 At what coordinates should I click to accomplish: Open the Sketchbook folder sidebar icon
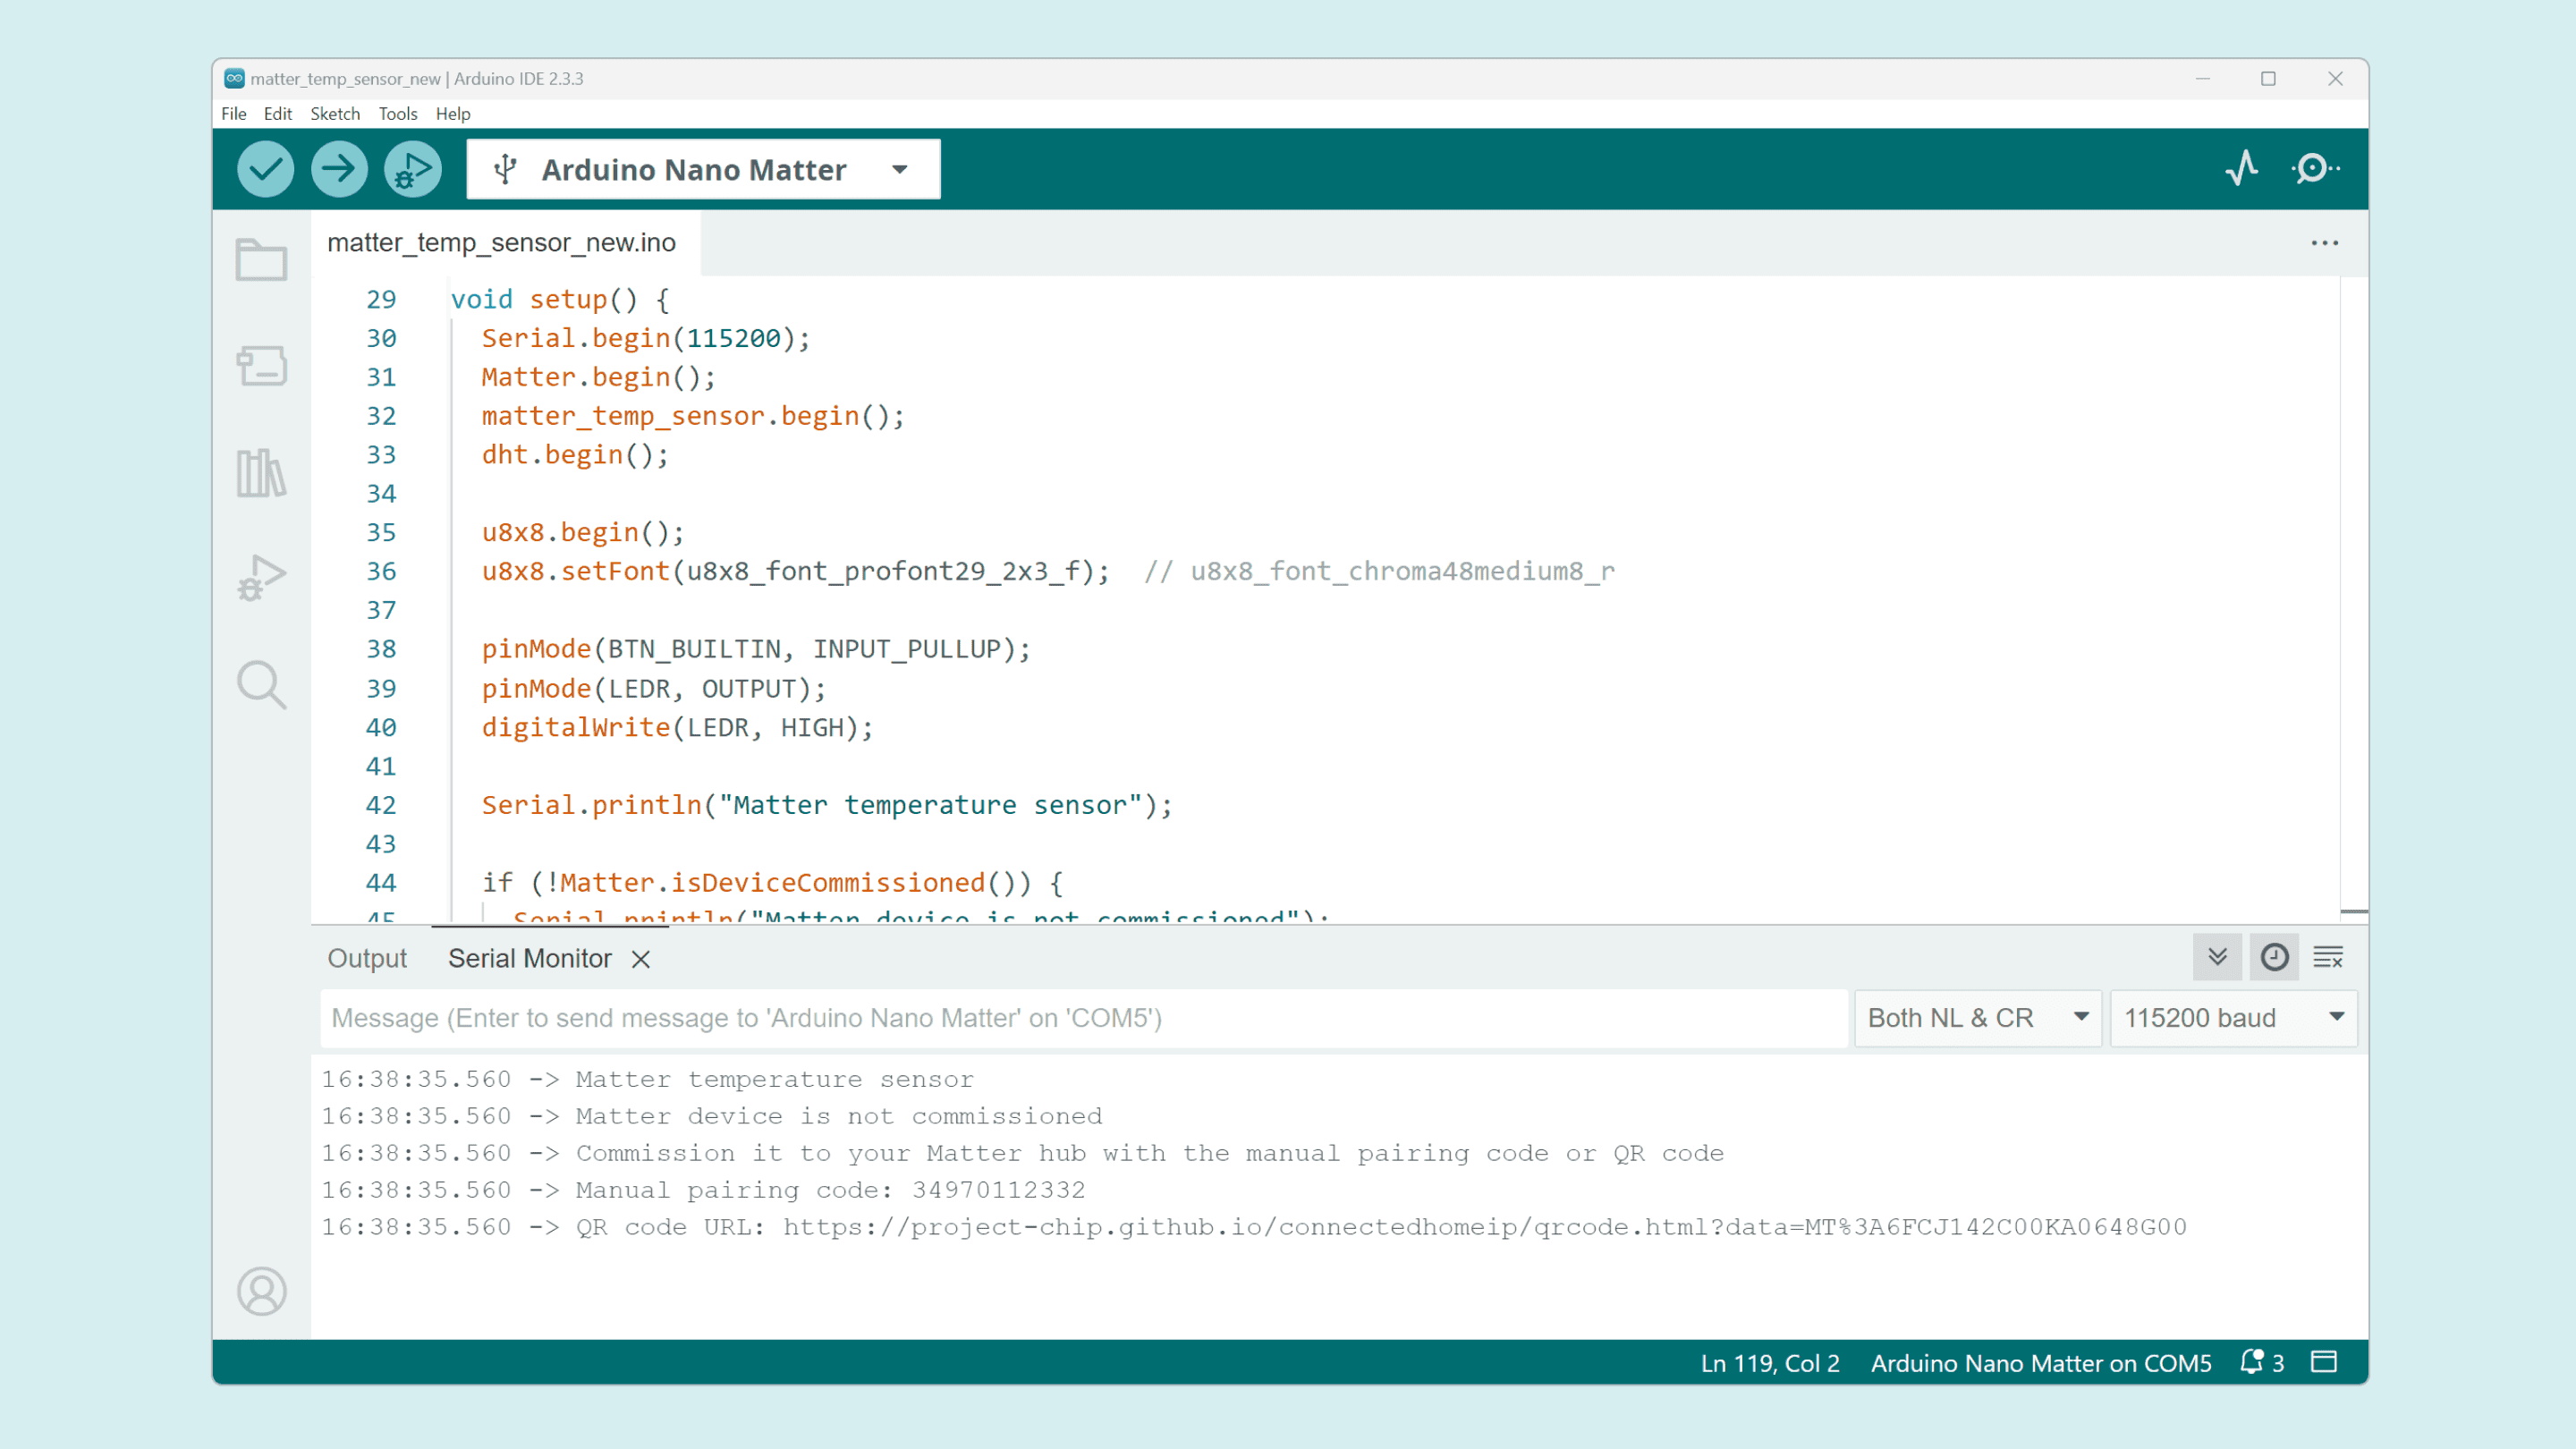pos(261,260)
